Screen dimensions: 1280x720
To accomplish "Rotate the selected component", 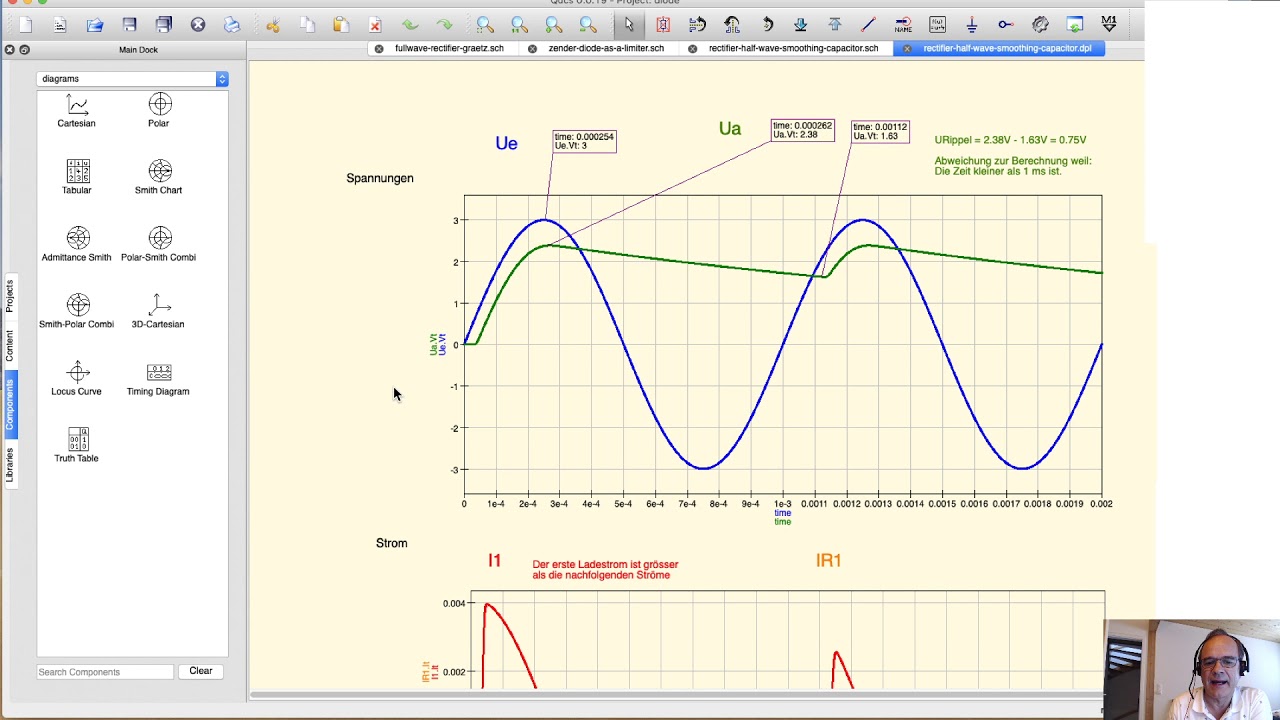I will pos(767,25).
